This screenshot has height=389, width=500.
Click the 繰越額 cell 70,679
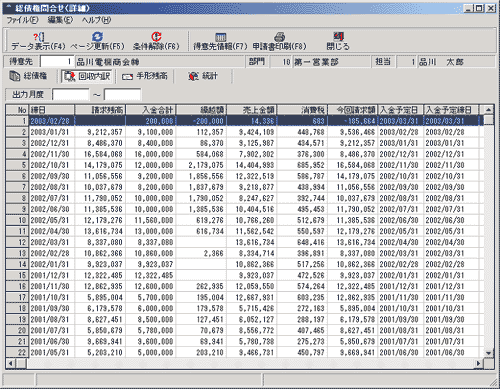pos(201,330)
